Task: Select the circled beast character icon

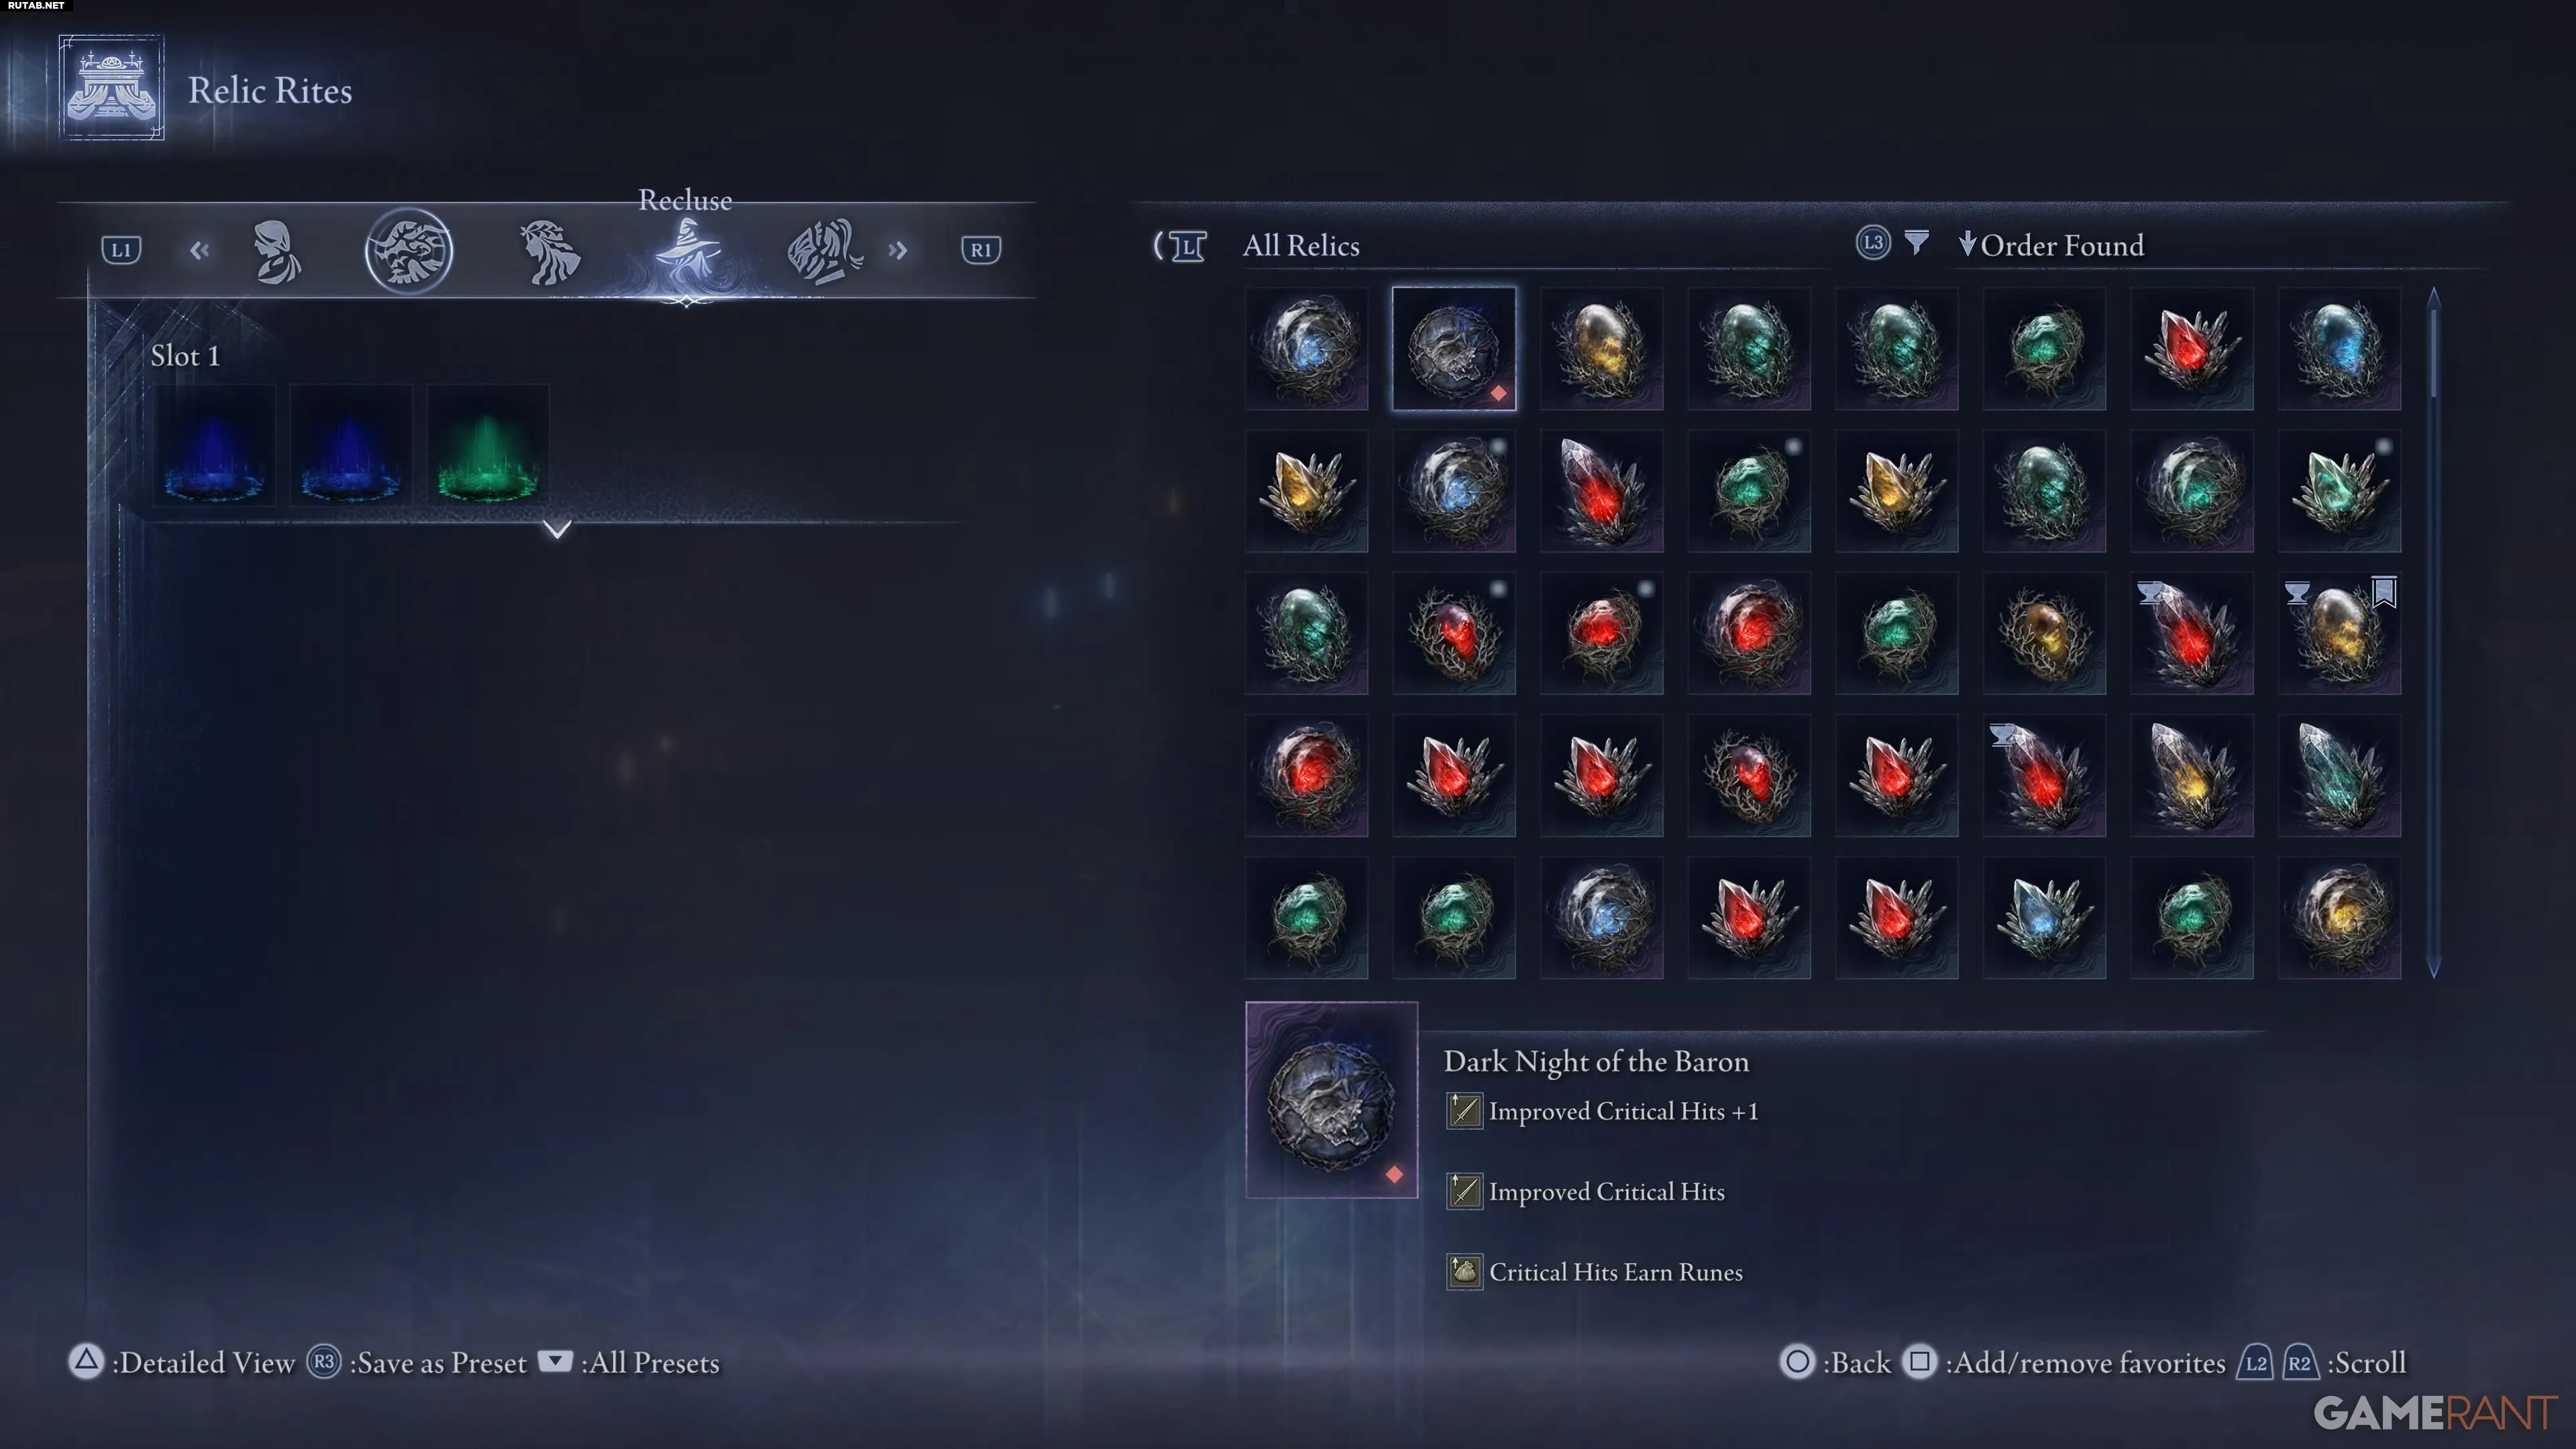Action: 409,250
